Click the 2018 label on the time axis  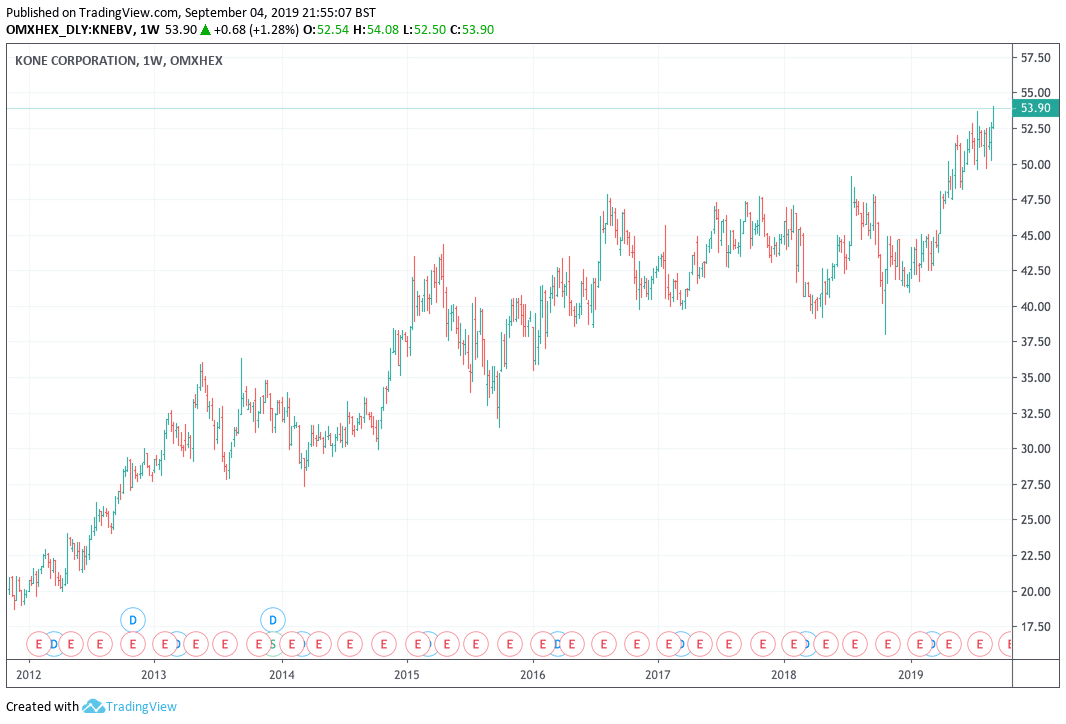pos(786,675)
